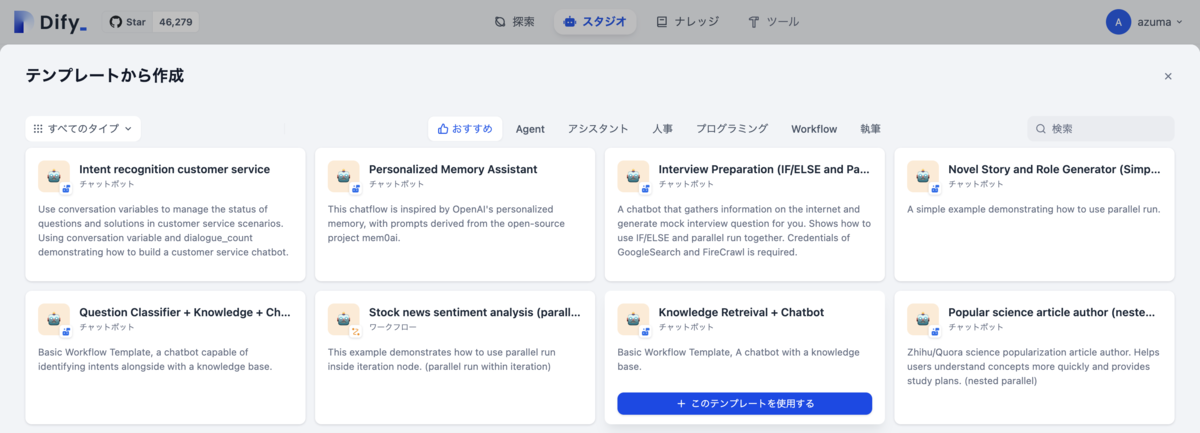The height and width of the screenshot is (433, 1200).
Task: Click the robot icon on スタジオ tab
Action: pos(570,21)
